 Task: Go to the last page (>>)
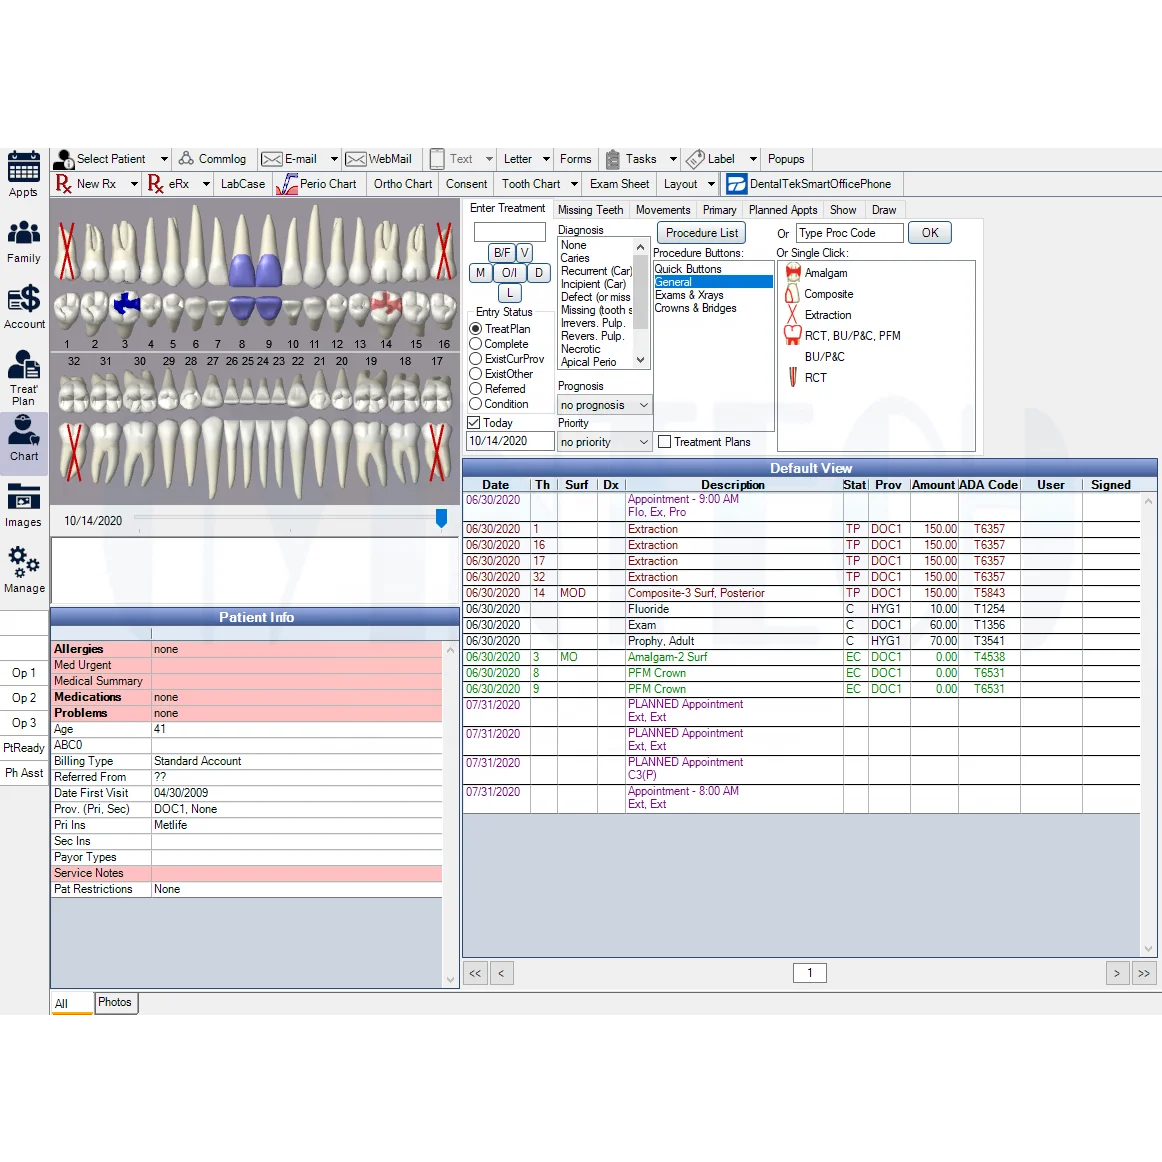[1143, 973]
